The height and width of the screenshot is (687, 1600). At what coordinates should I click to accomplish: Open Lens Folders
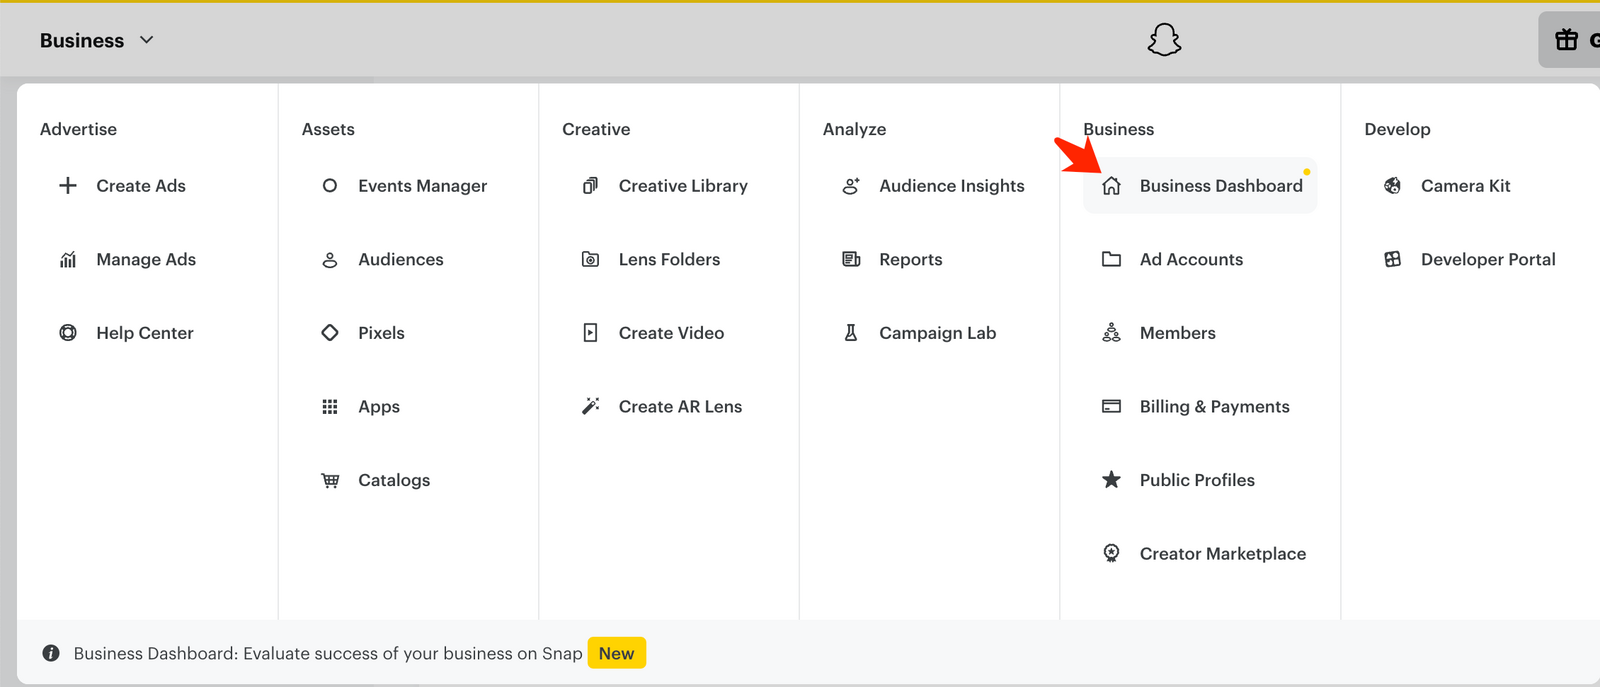click(x=669, y=260)
